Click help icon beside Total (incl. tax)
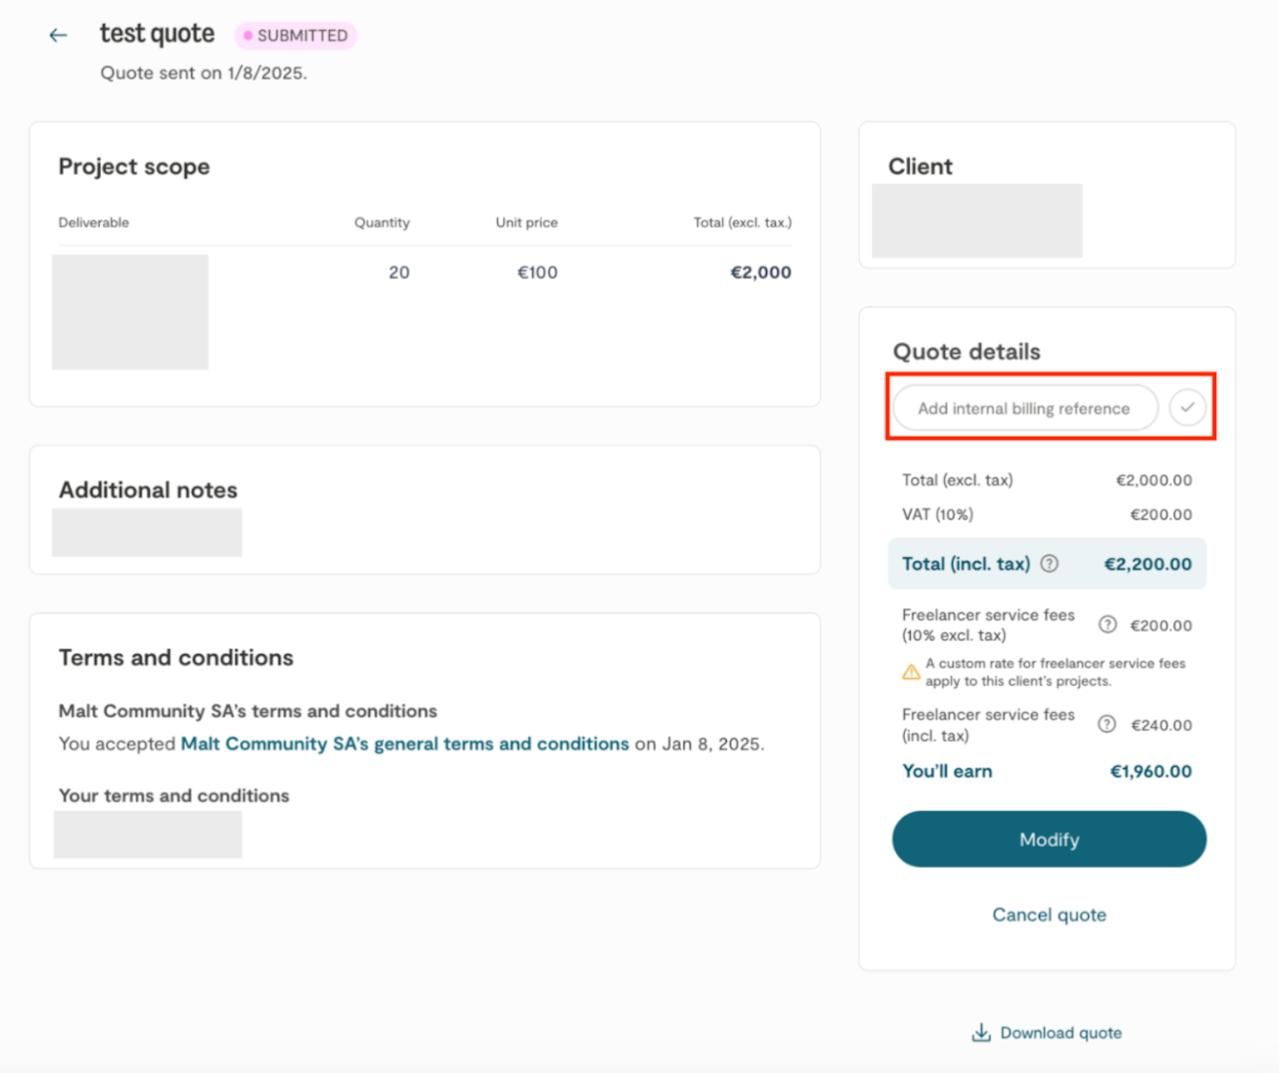The height and width of the screenshot is (1073, 1280). click(1049, 564)
